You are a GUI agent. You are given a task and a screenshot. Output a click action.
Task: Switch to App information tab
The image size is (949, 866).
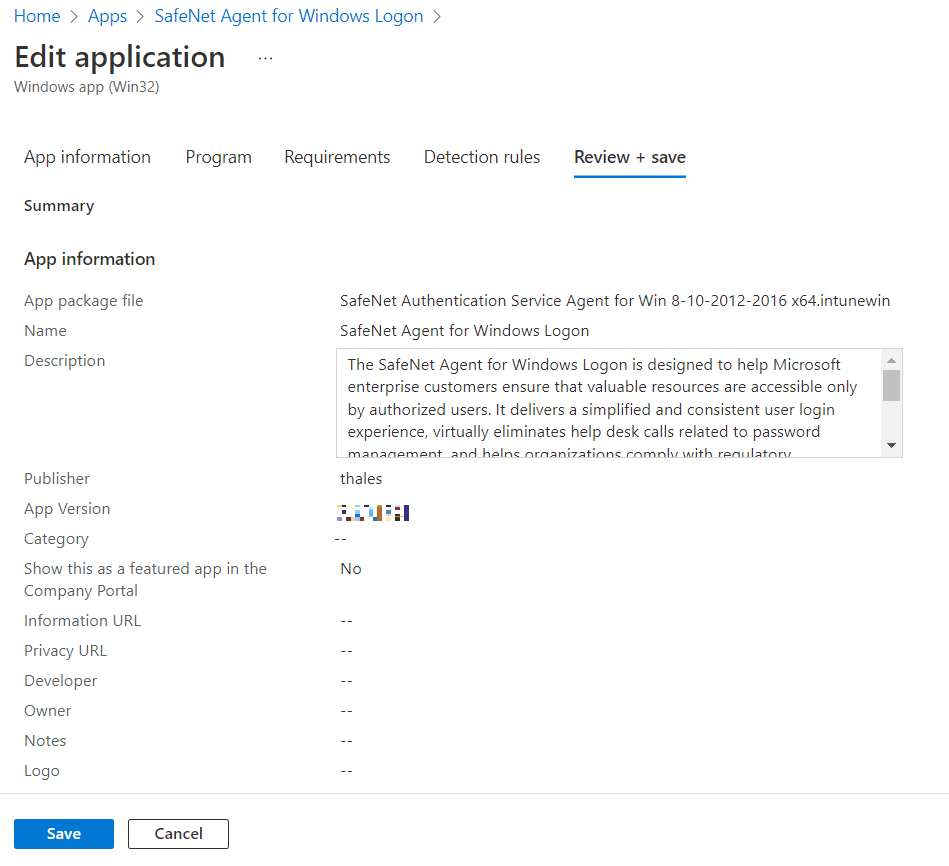click(x=87, y=157)
